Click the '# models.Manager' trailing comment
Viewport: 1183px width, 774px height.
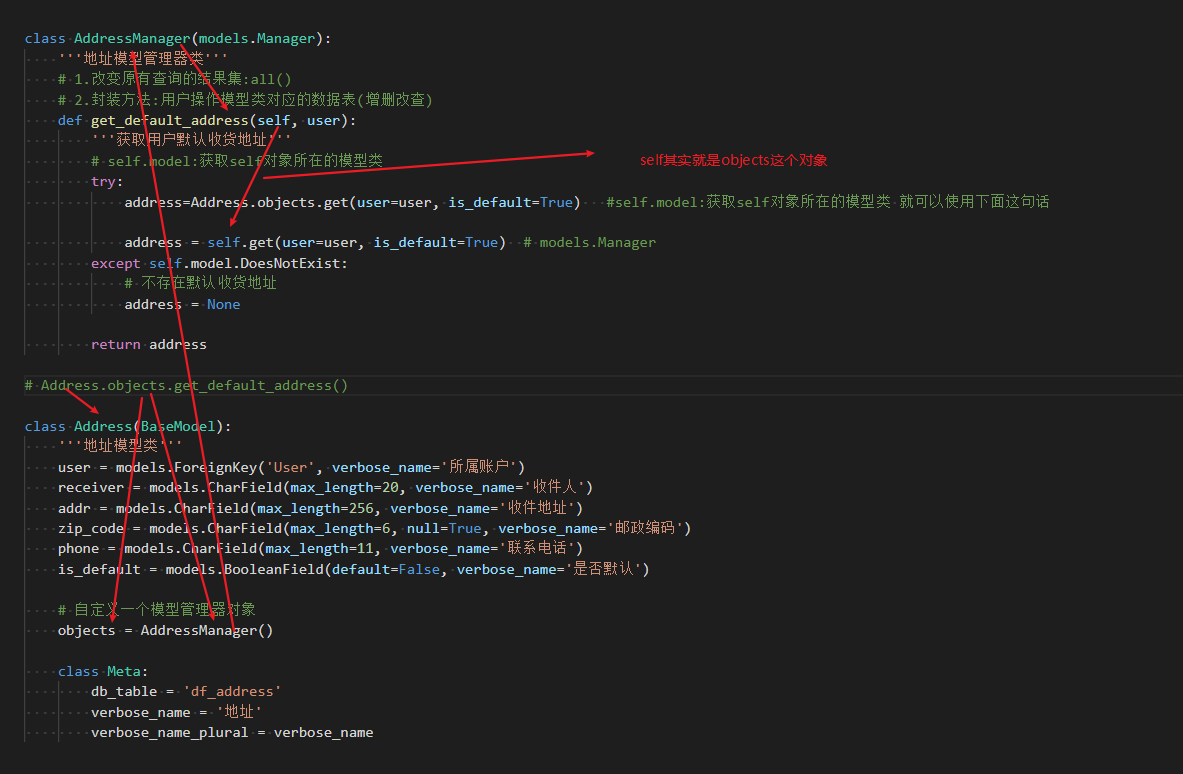590,243
